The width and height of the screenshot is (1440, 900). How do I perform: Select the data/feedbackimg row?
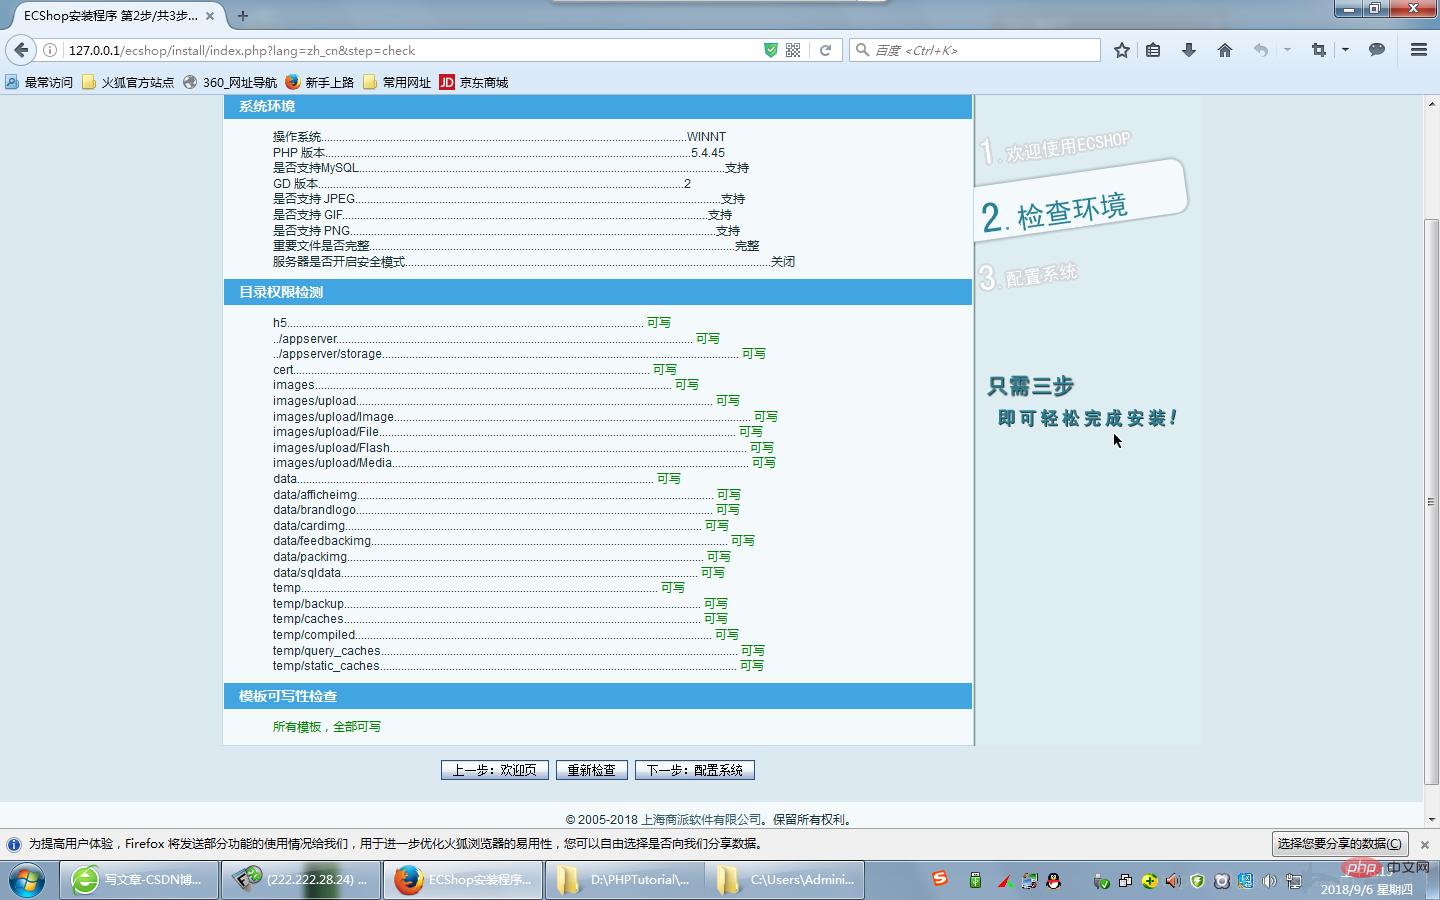coord(514,541)
